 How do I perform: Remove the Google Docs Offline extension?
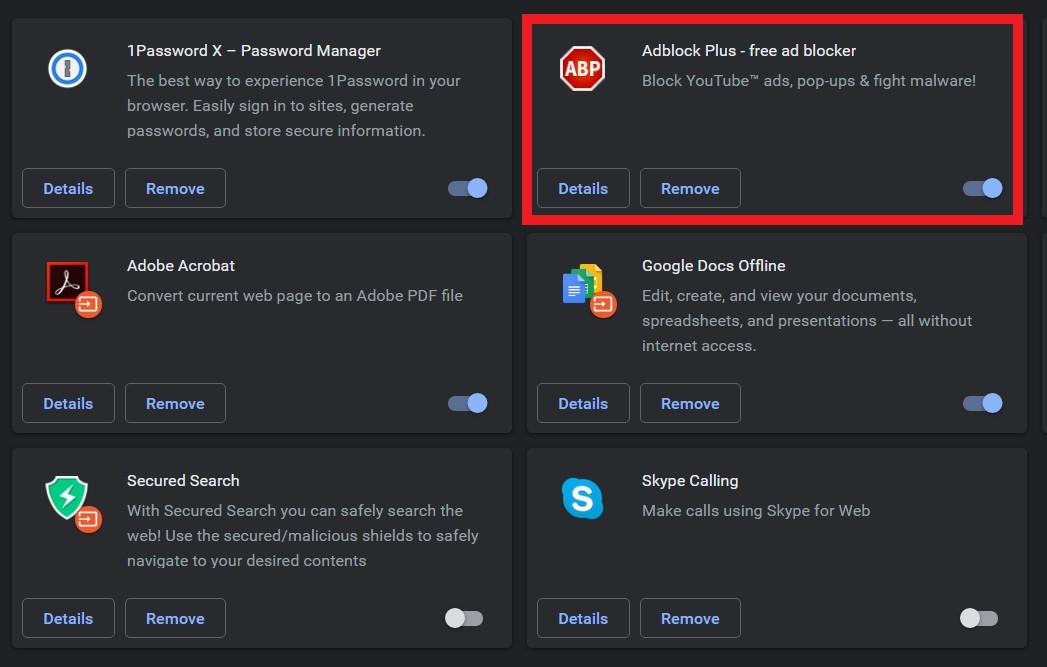(690, 403)
